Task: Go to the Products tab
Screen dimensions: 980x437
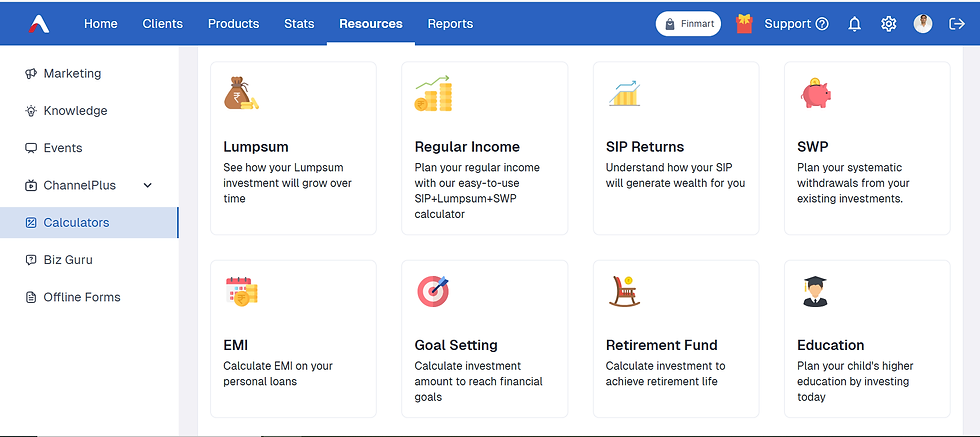Action: coord(233,24)
